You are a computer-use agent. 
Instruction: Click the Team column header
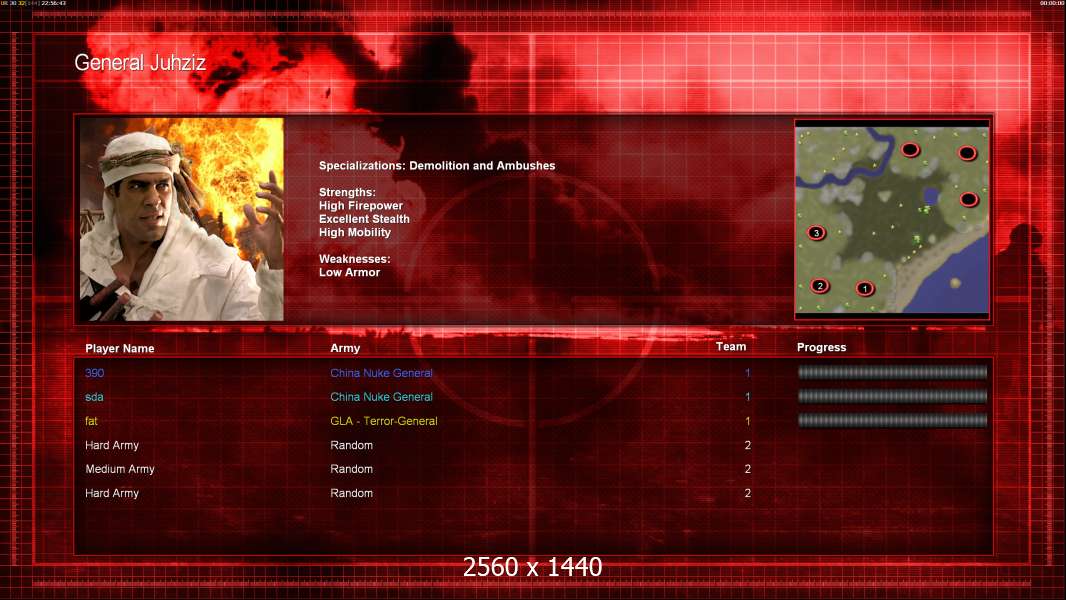click(x=731, y=347)
